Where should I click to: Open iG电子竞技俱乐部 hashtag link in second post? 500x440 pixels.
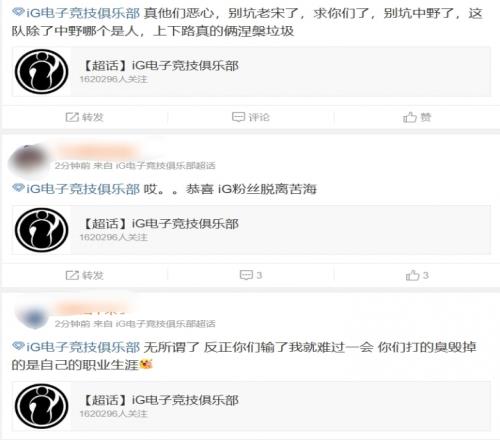(83, 189)
